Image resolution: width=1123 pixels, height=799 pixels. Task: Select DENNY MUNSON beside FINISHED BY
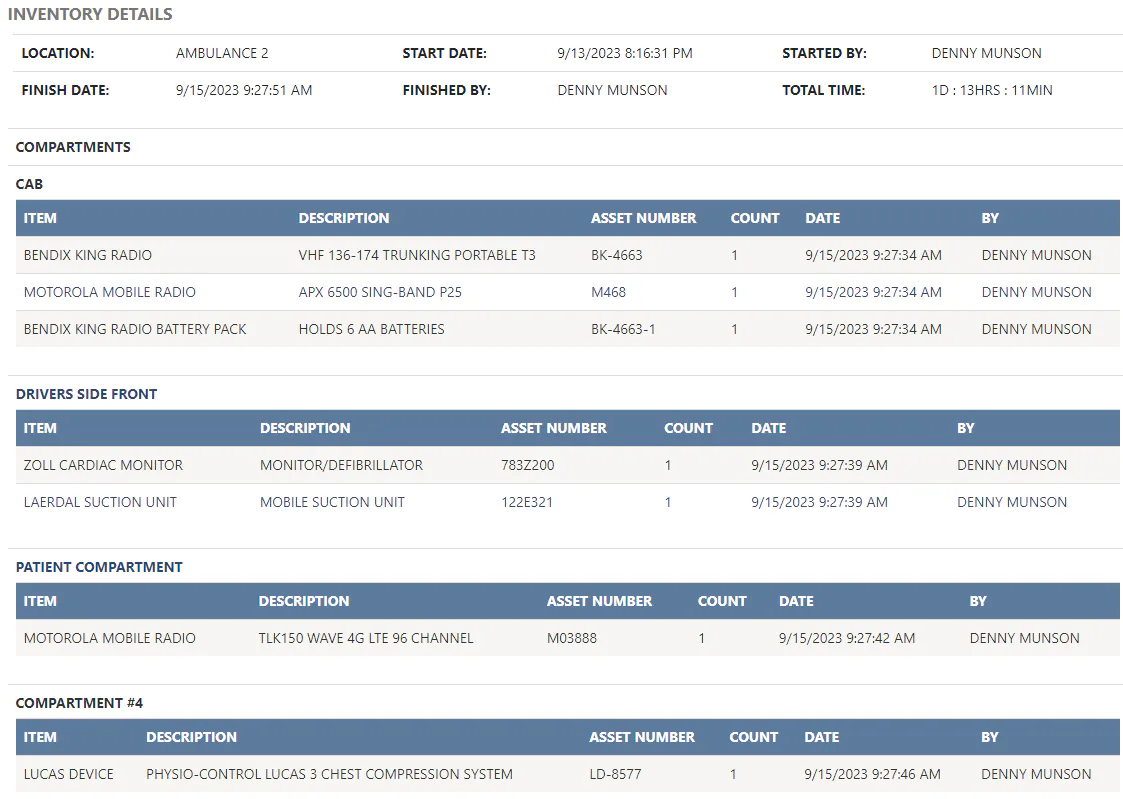pyautogui.click(x=612, y=90)
